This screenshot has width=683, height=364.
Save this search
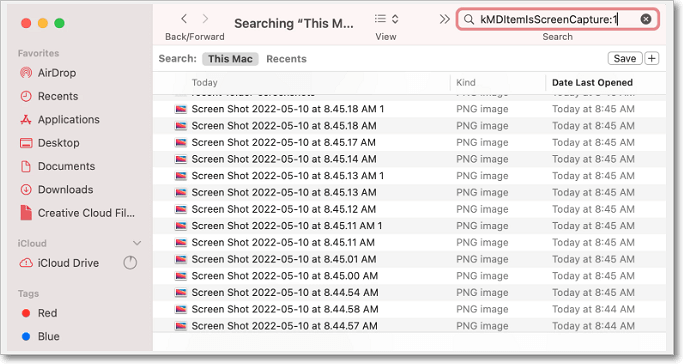(x=625, y=58)
